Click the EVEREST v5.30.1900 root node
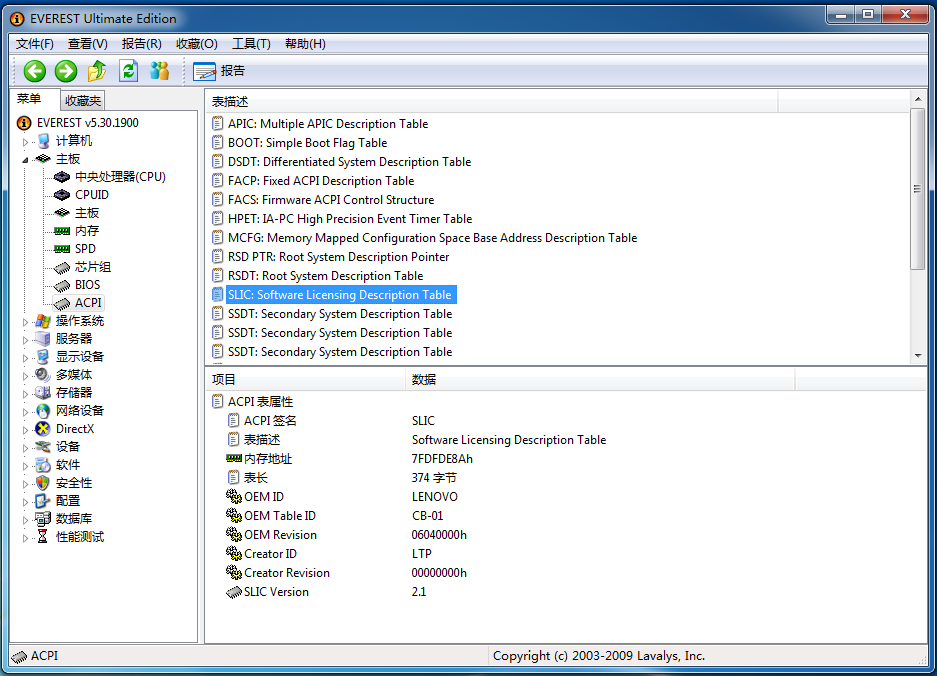 [x=87, y=123]
